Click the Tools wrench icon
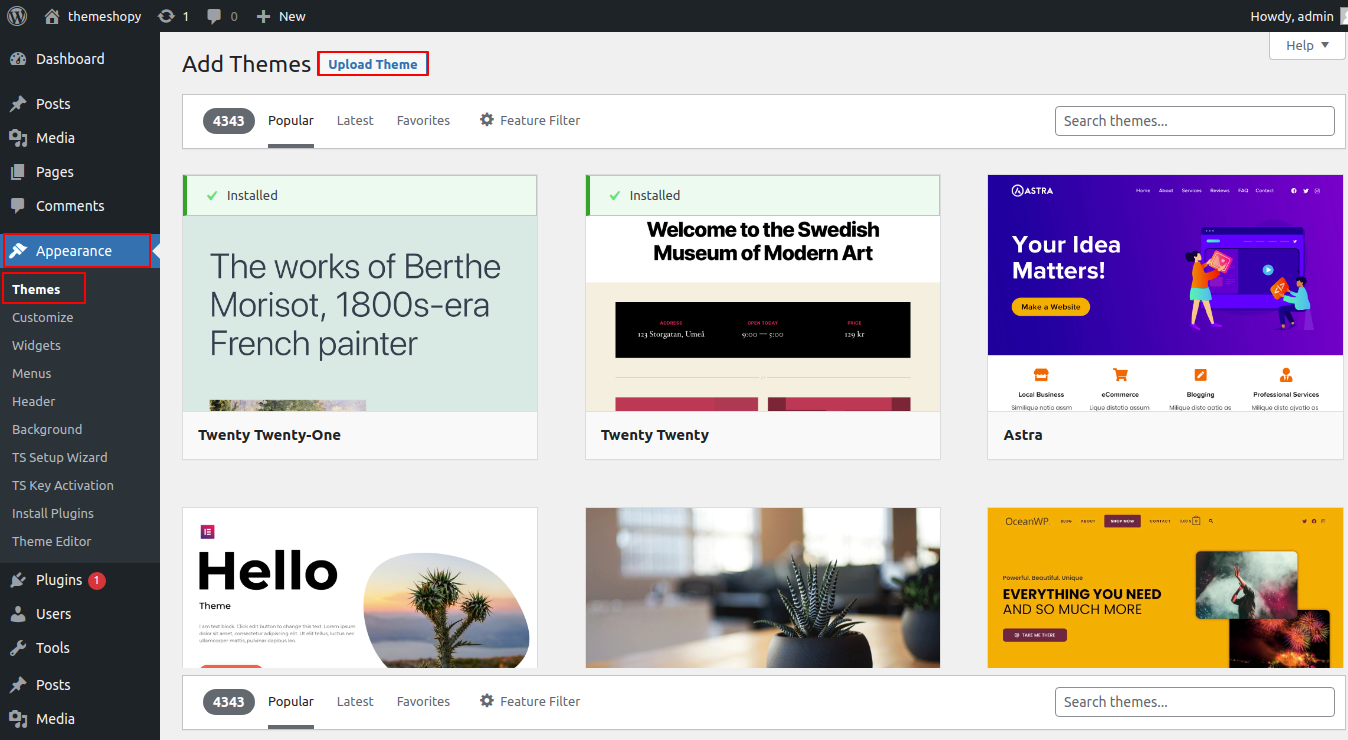1348x740 pixels. (18, 648)
